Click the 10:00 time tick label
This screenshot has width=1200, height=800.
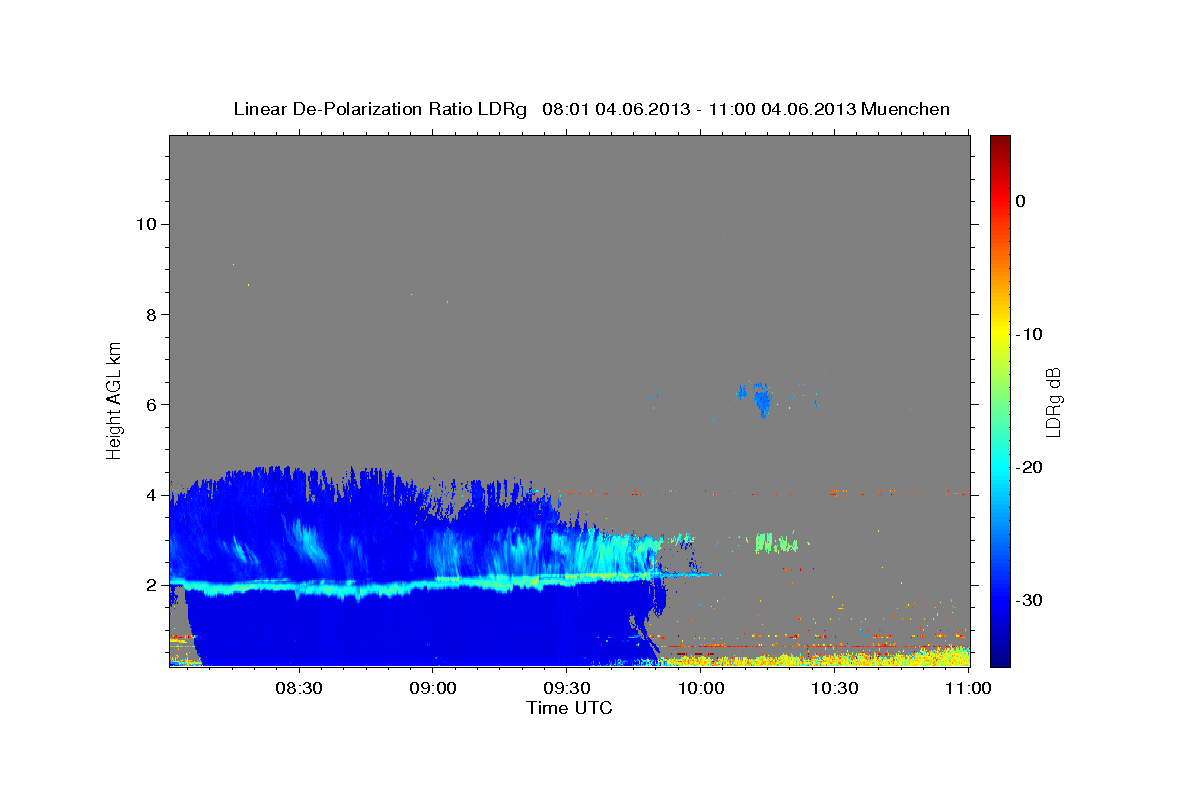pyautogui.click(x=701, y=689)
